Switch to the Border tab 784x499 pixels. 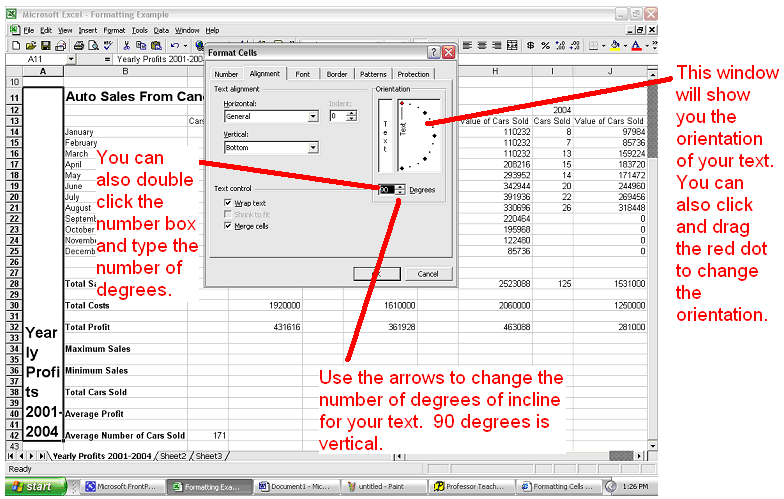coord(337,74)
